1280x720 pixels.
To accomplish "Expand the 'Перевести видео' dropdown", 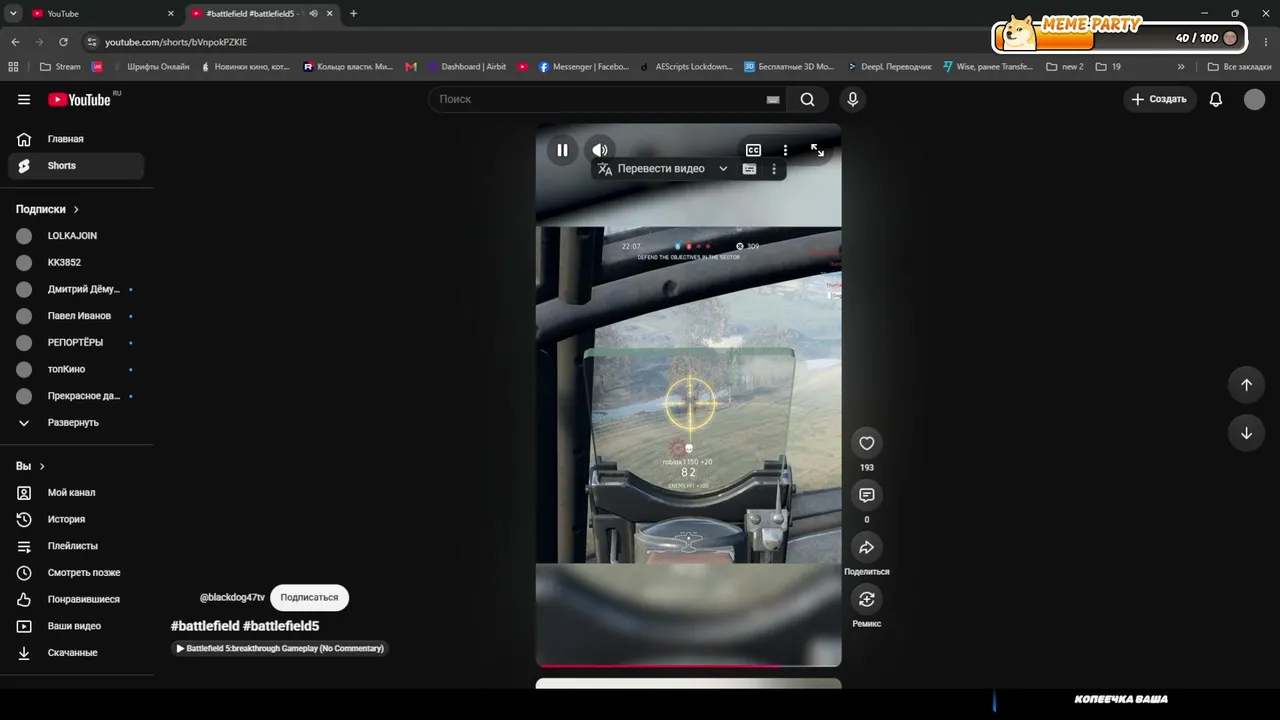I will (723, 169).
